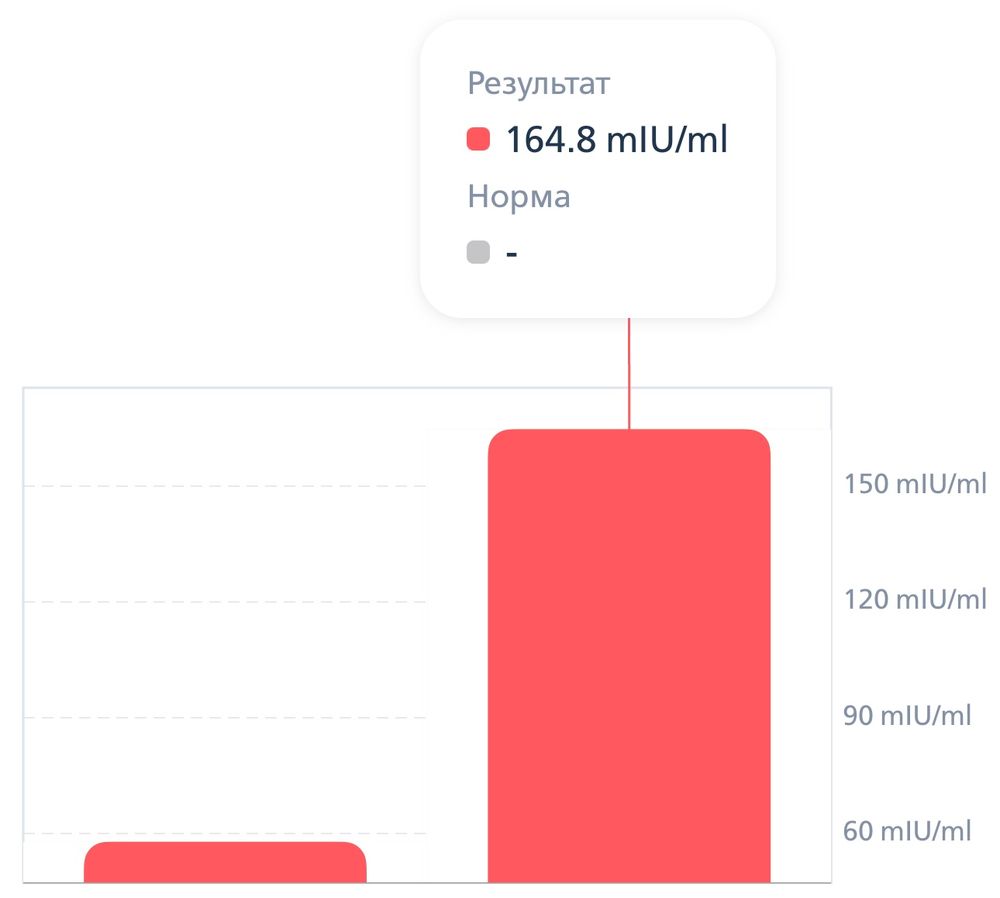Click the Результат label in the tooltip
The width and height of the screenshot is (1000, 898).
click(x=538, y=84)
